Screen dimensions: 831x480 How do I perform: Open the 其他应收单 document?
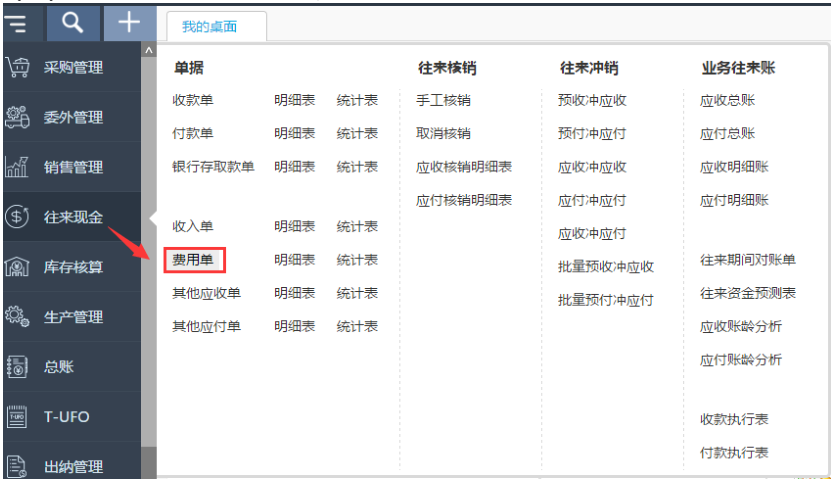207,293
